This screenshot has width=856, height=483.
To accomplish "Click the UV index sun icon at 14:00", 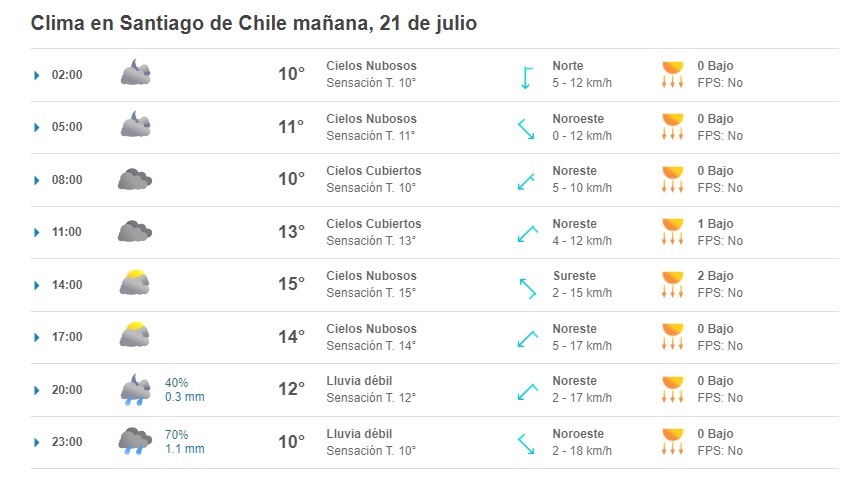I will pyautogui.click(x=672, y=284).
